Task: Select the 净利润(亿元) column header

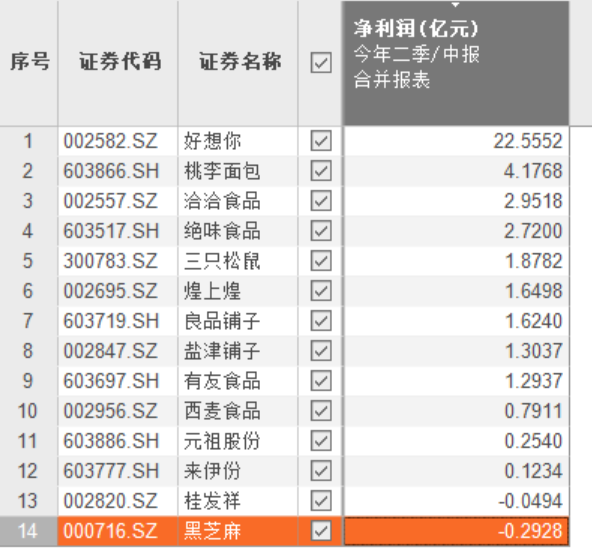Action: click(x=456, y=63)
